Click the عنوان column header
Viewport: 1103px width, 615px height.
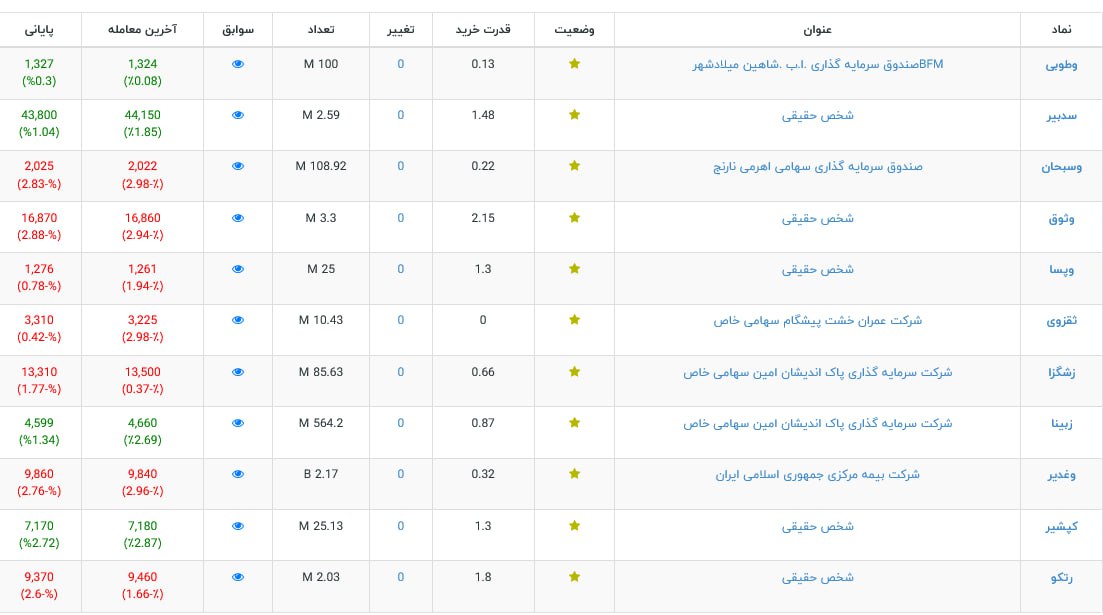tap(817, 29)
